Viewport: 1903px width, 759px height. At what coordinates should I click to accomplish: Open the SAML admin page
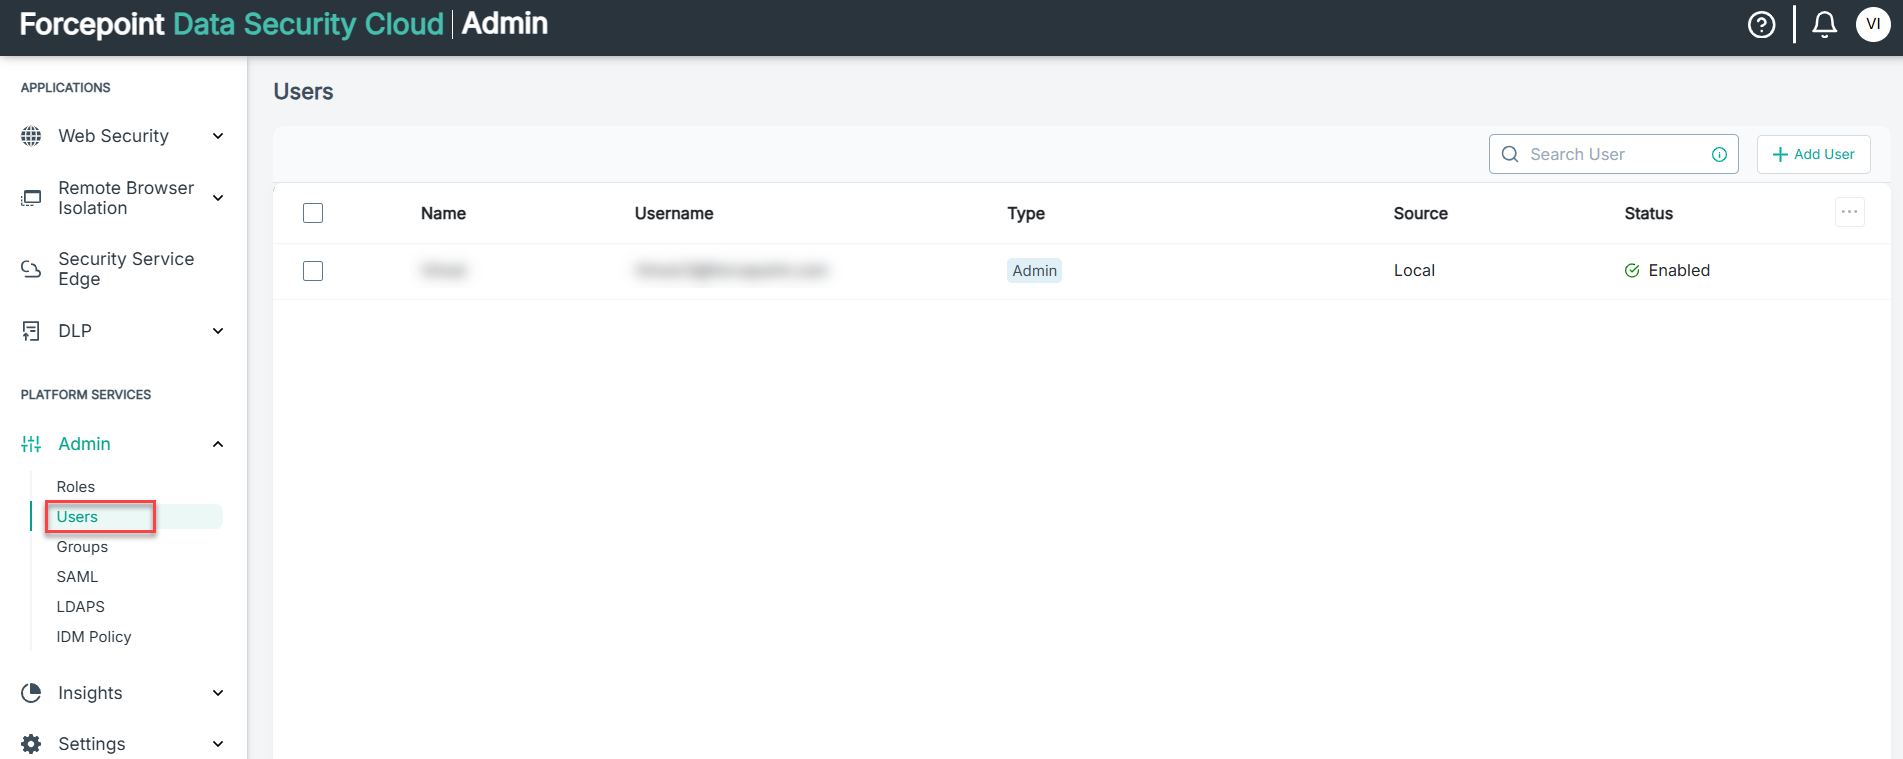click(77, 577)
